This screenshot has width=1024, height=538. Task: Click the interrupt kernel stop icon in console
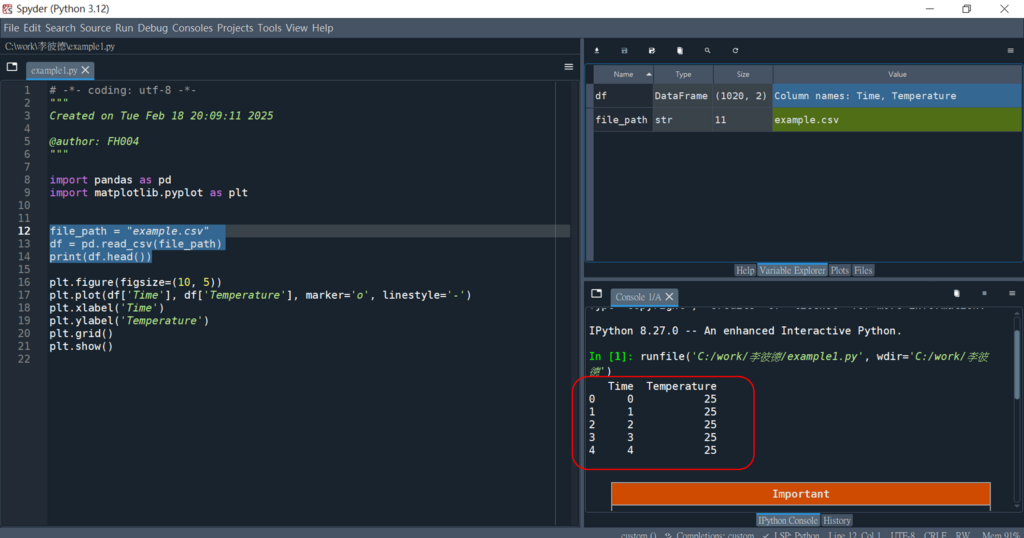click(984, 294)
